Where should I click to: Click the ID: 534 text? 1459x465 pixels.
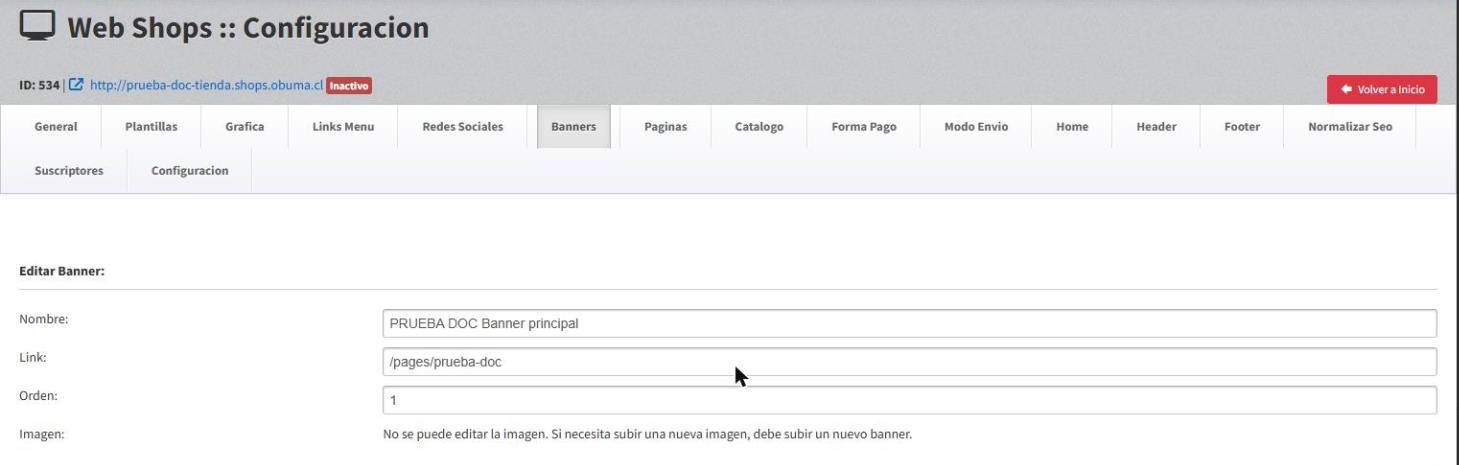click(x=40, y=86)
